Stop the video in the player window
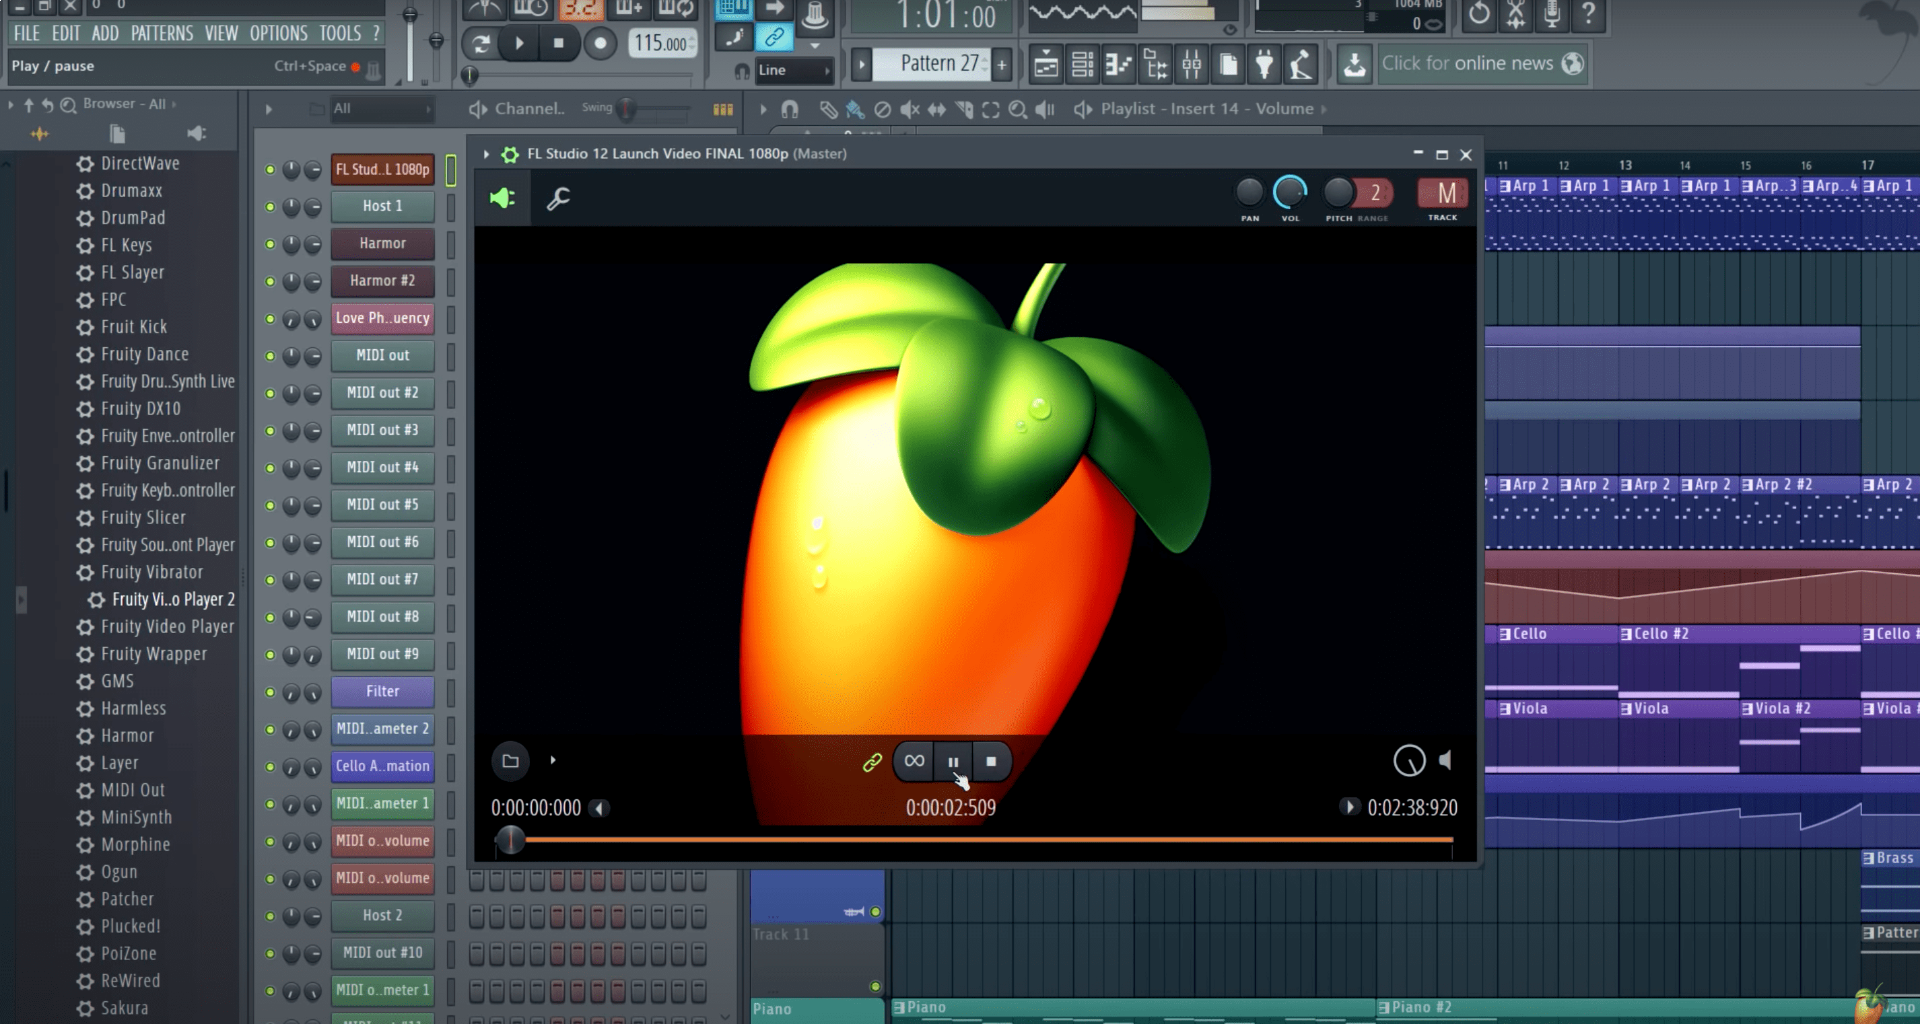This screenshot has width=1920, height=1024. [x=991, y=761]
